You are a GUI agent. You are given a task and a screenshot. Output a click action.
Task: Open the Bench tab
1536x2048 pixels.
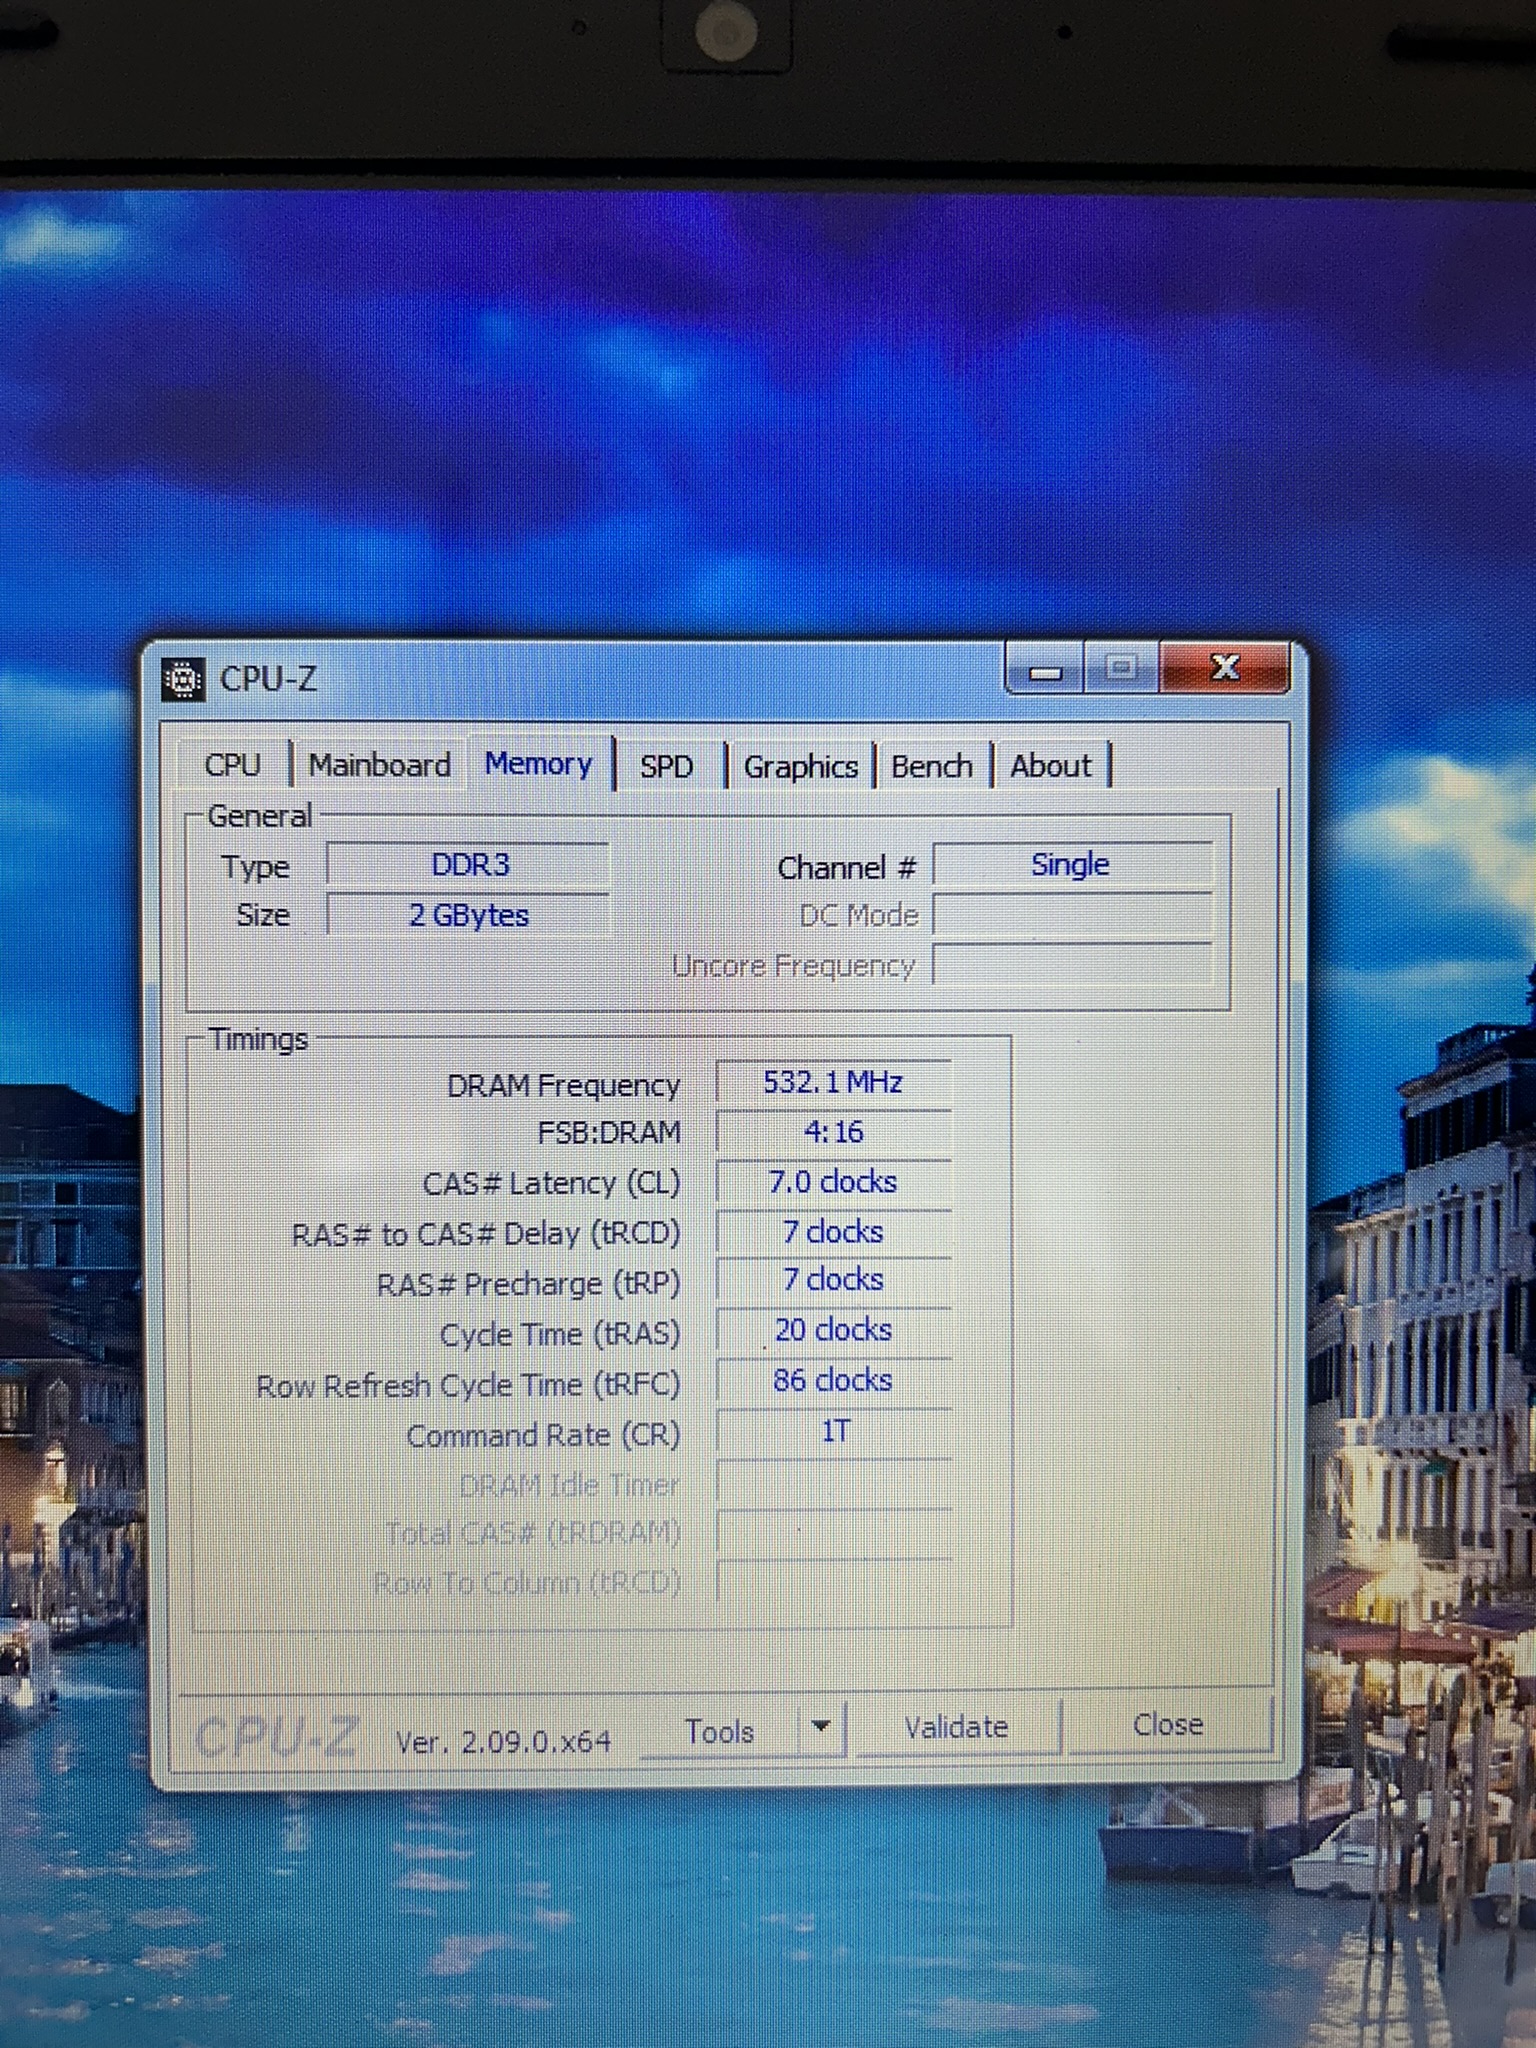click(932, 766)
